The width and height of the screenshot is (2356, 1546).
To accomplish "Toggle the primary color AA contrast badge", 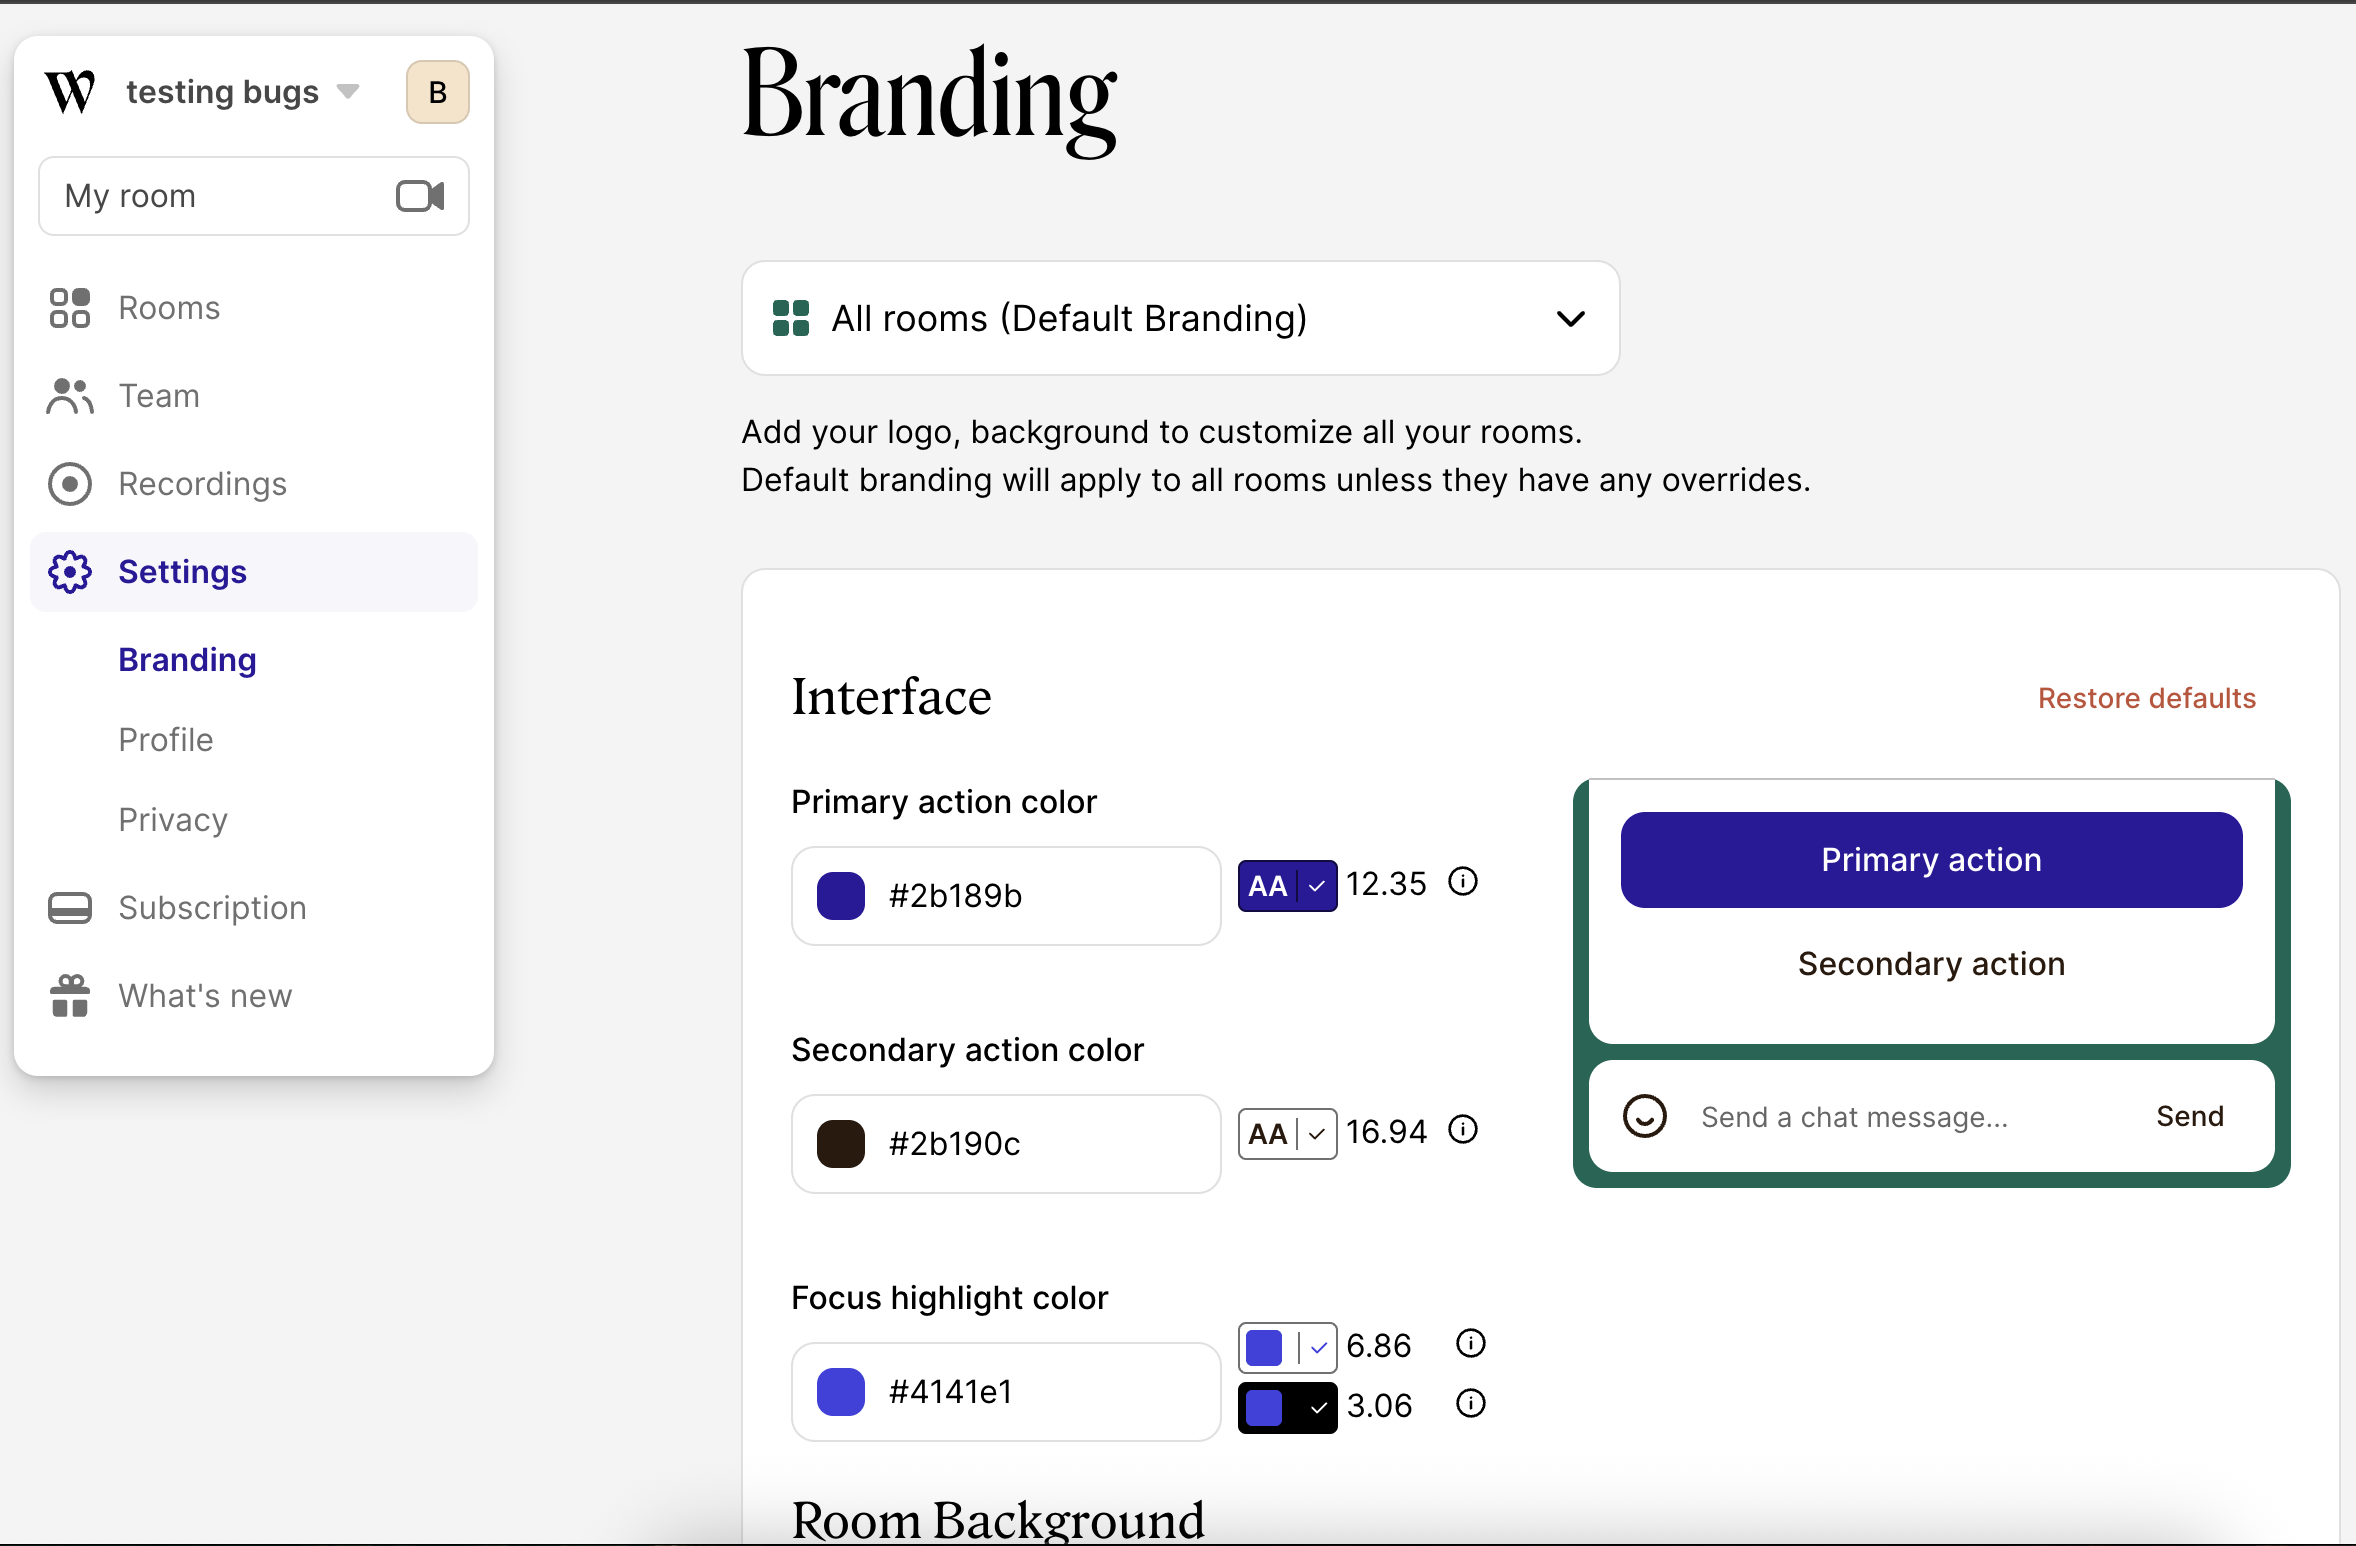I will coord(1287,886).
